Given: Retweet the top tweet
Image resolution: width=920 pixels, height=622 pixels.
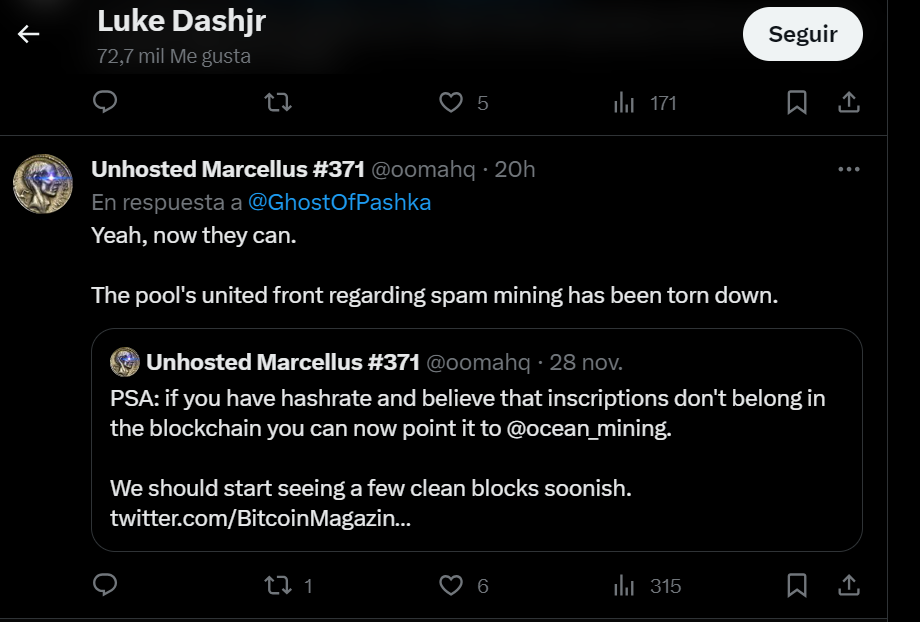Looking at the screenshot, I should (278, 102).
